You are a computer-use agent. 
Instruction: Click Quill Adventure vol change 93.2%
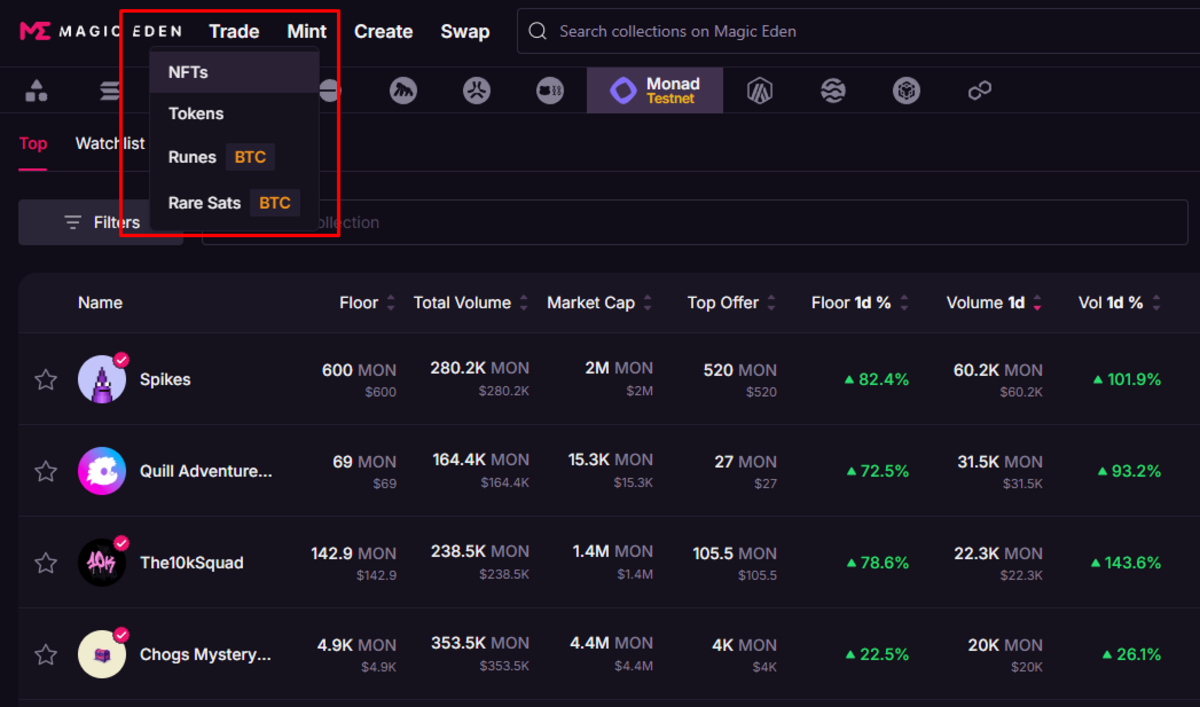[1129, 471]
